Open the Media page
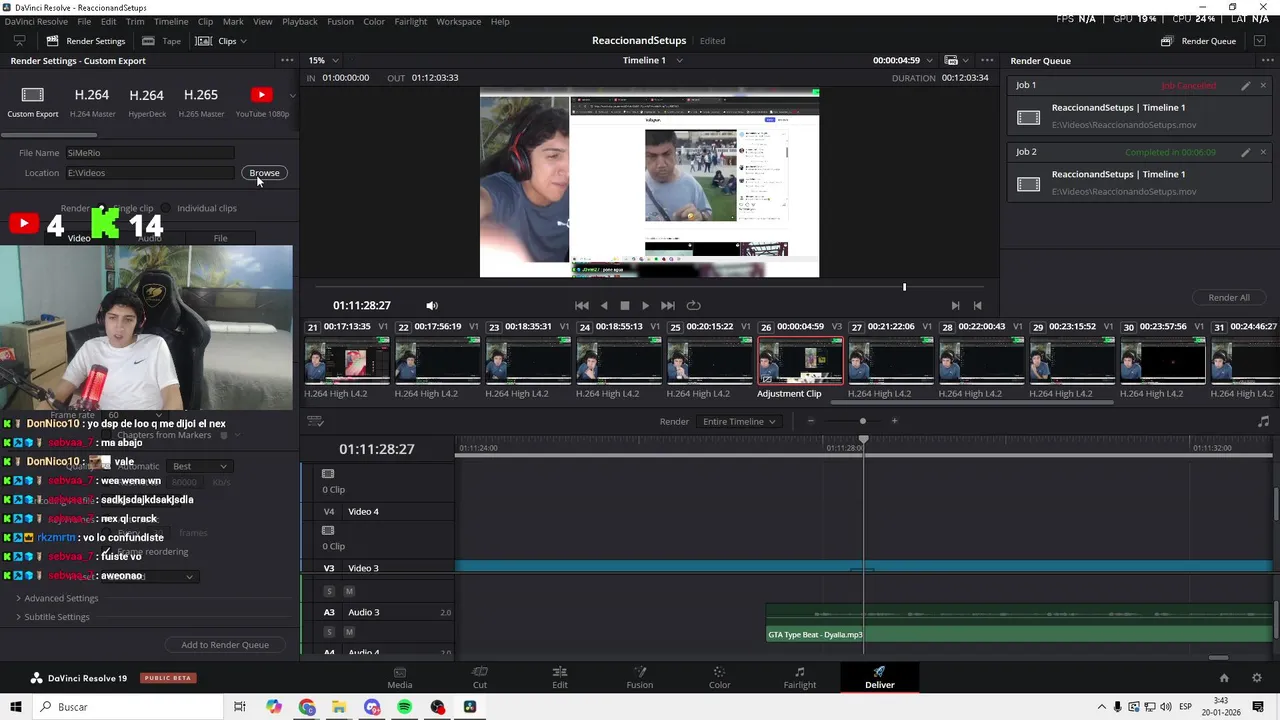1280x720 pixels. pyautogui.click(x=400, y=677)
